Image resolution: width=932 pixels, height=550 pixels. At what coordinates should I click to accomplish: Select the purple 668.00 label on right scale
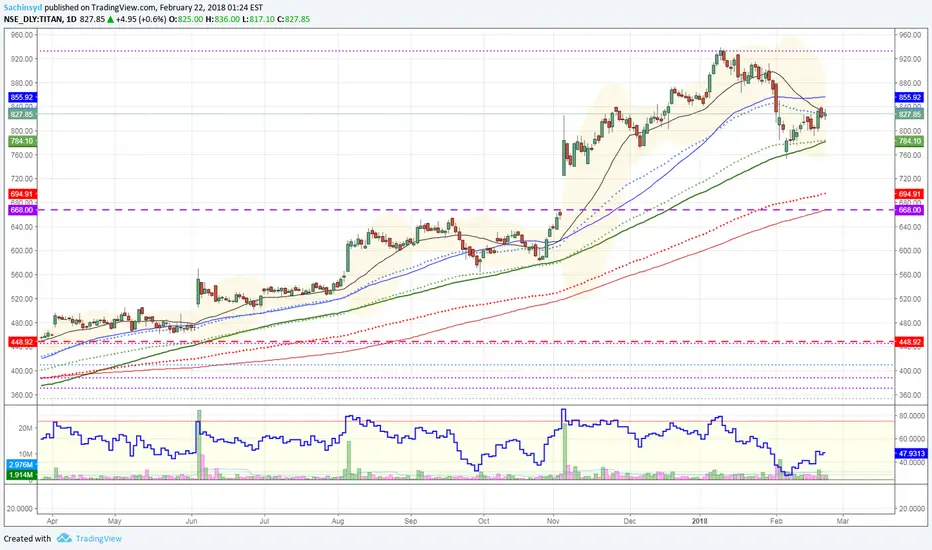[909, 210]
